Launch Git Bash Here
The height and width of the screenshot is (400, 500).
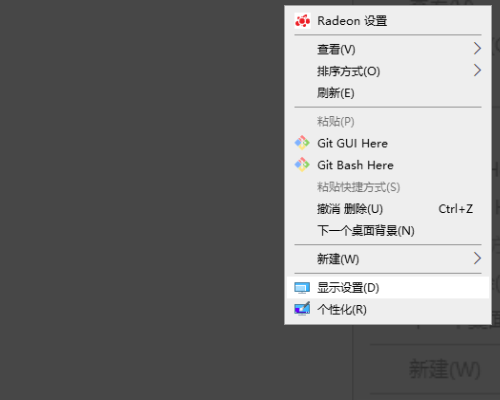[388, 165]
